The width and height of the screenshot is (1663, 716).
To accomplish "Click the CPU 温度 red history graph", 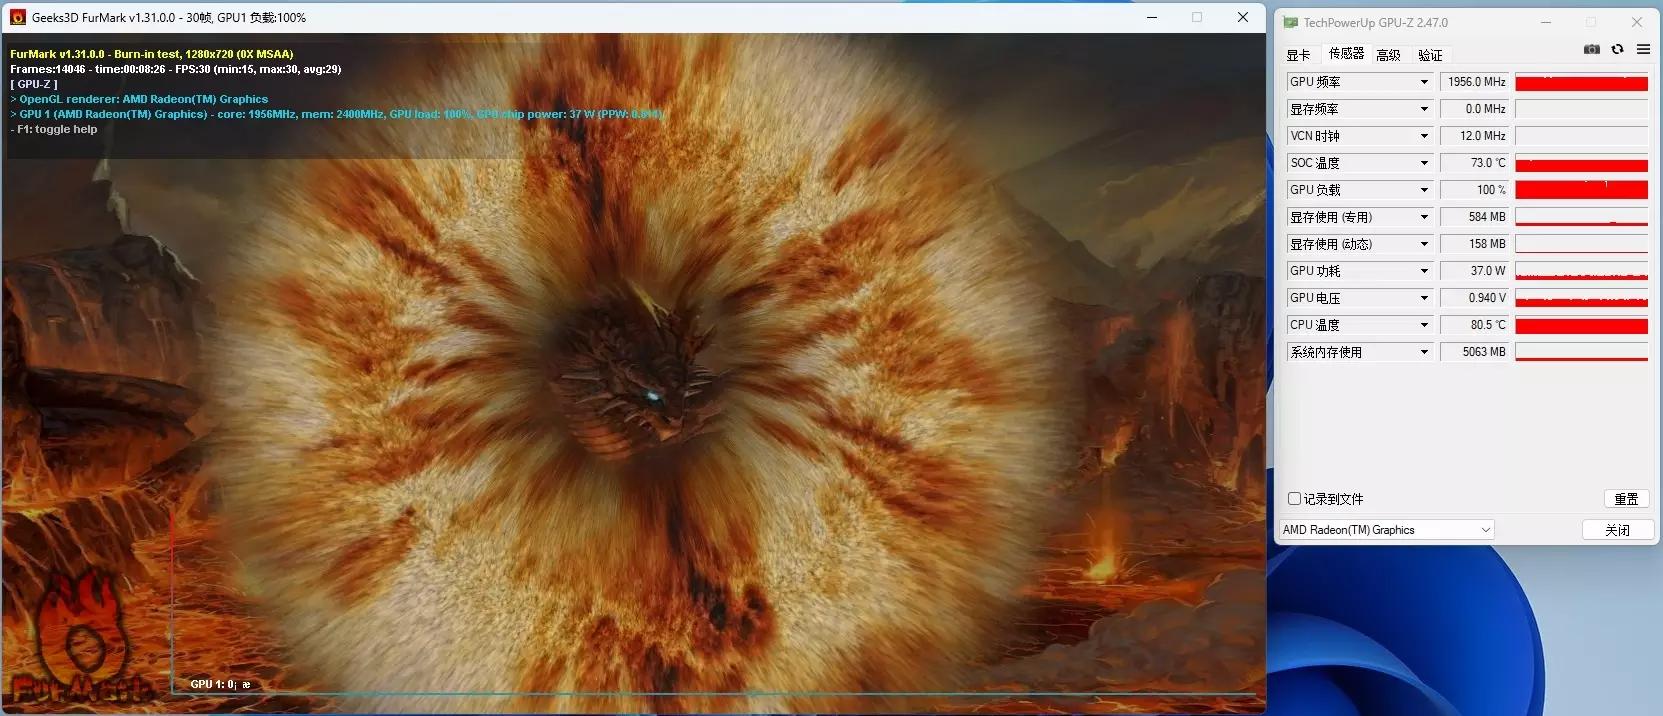I will (x=1581, y=325).
